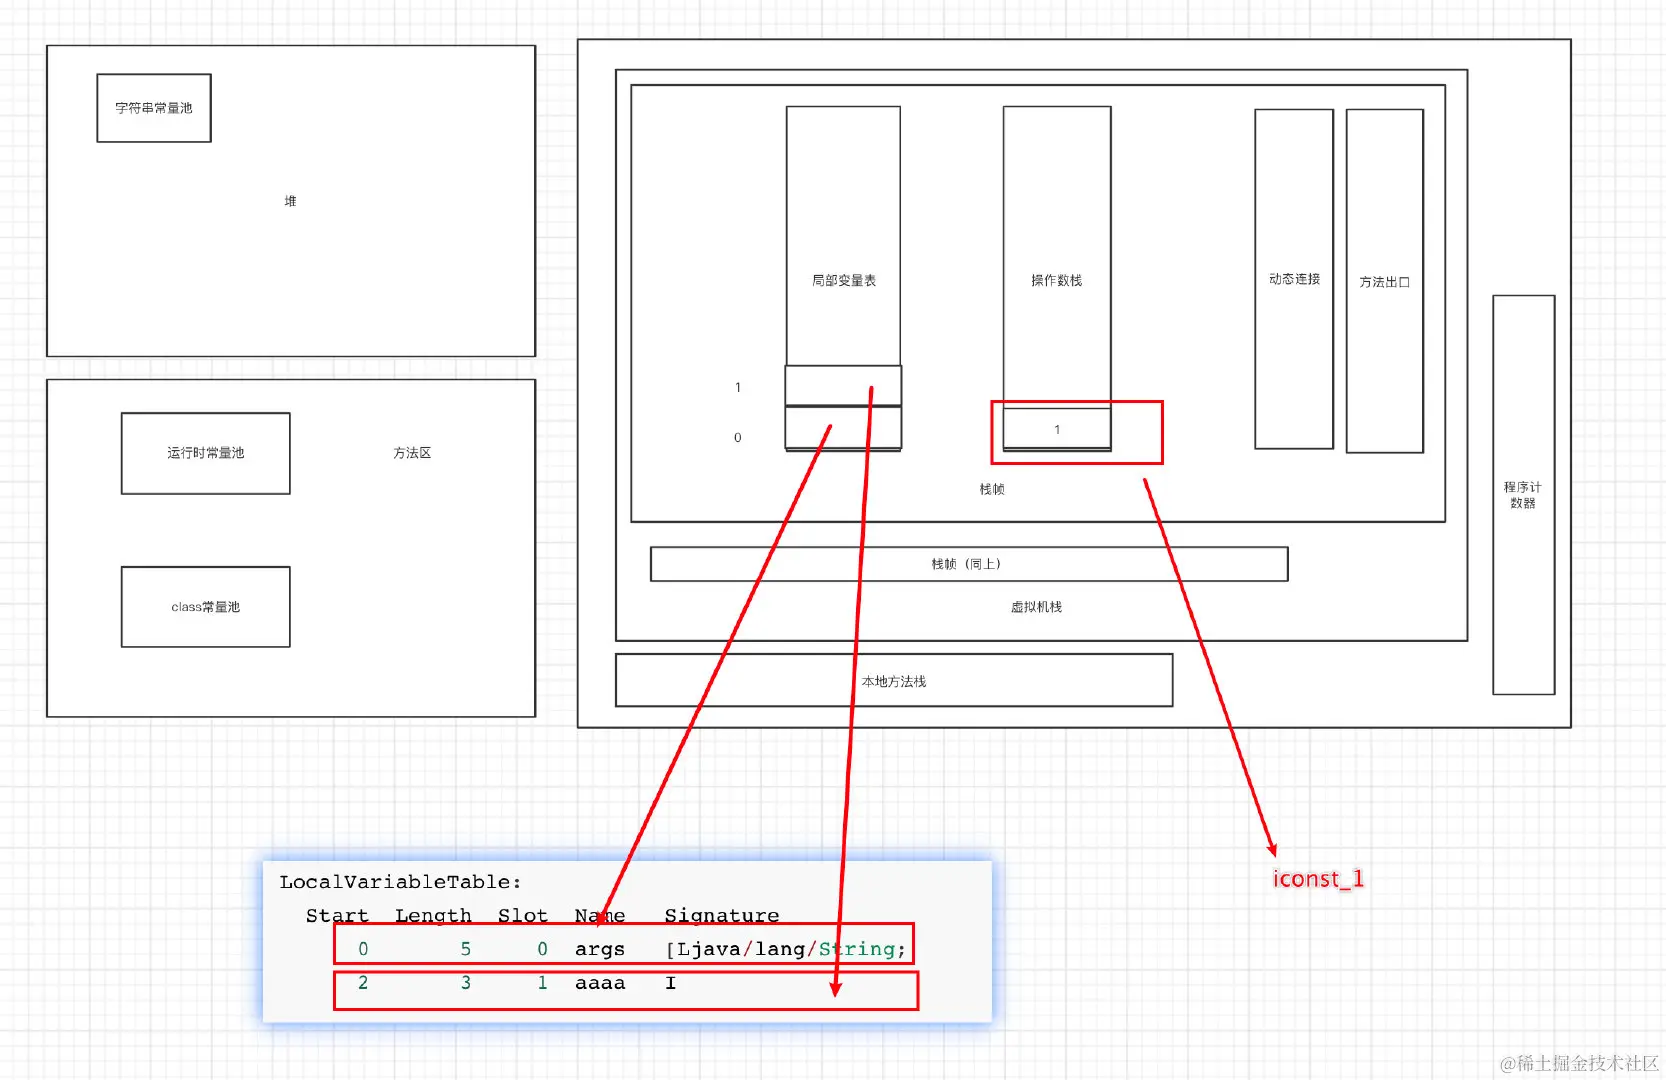Select the 方法出口 box
The image size is (1666, 1080).
click(1385, 281)
